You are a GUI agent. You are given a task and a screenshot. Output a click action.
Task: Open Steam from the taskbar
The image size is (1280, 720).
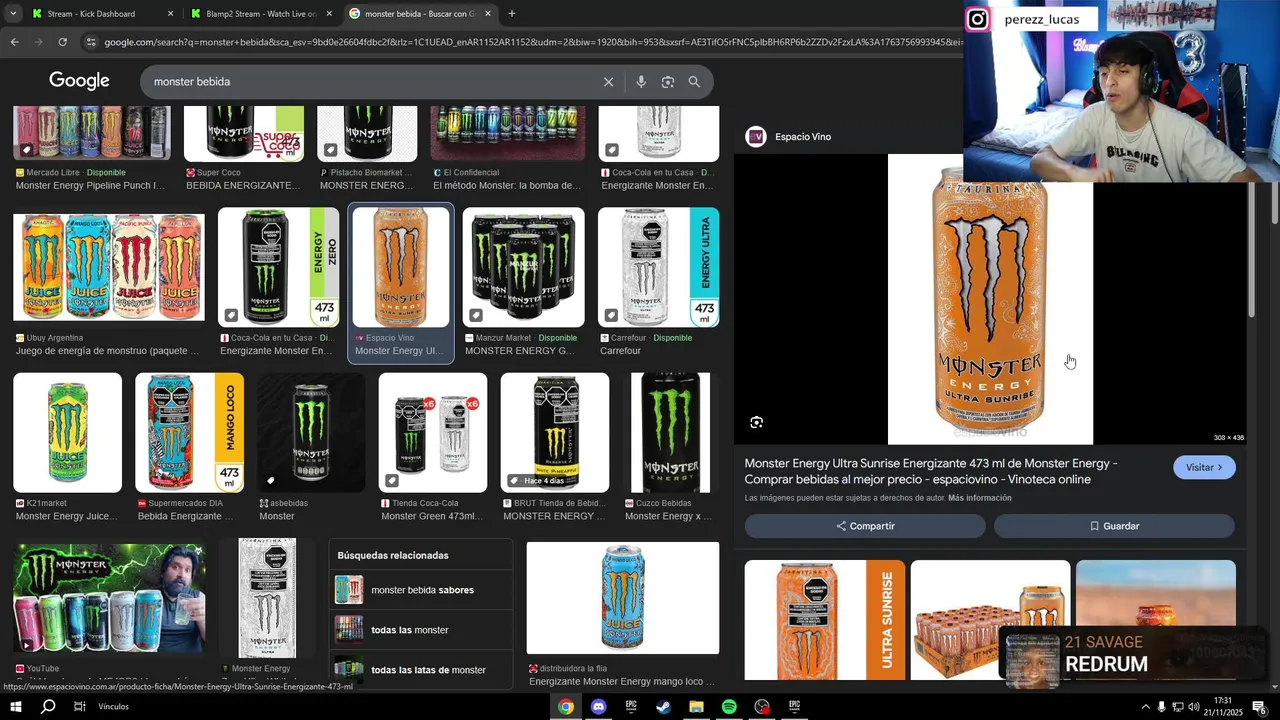click(663, 706)
